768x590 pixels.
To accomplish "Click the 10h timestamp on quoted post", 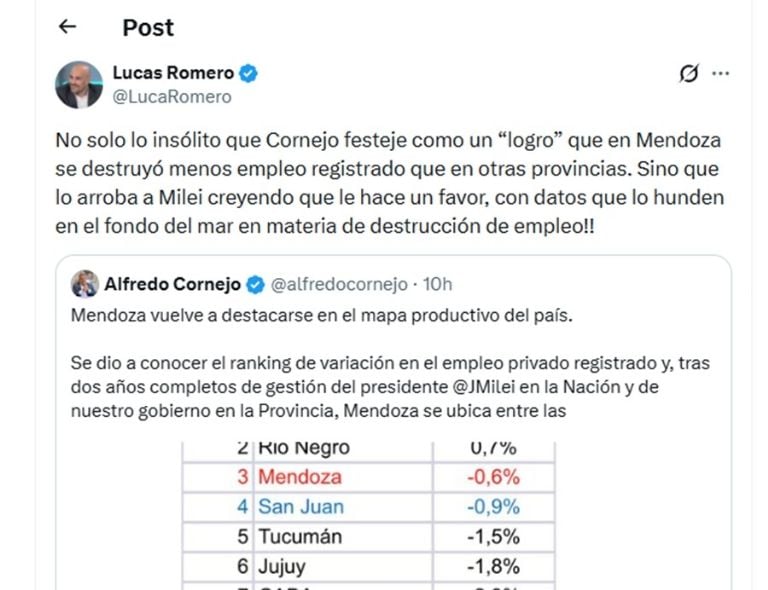I will pyautogui.click(x=438, y=285).
